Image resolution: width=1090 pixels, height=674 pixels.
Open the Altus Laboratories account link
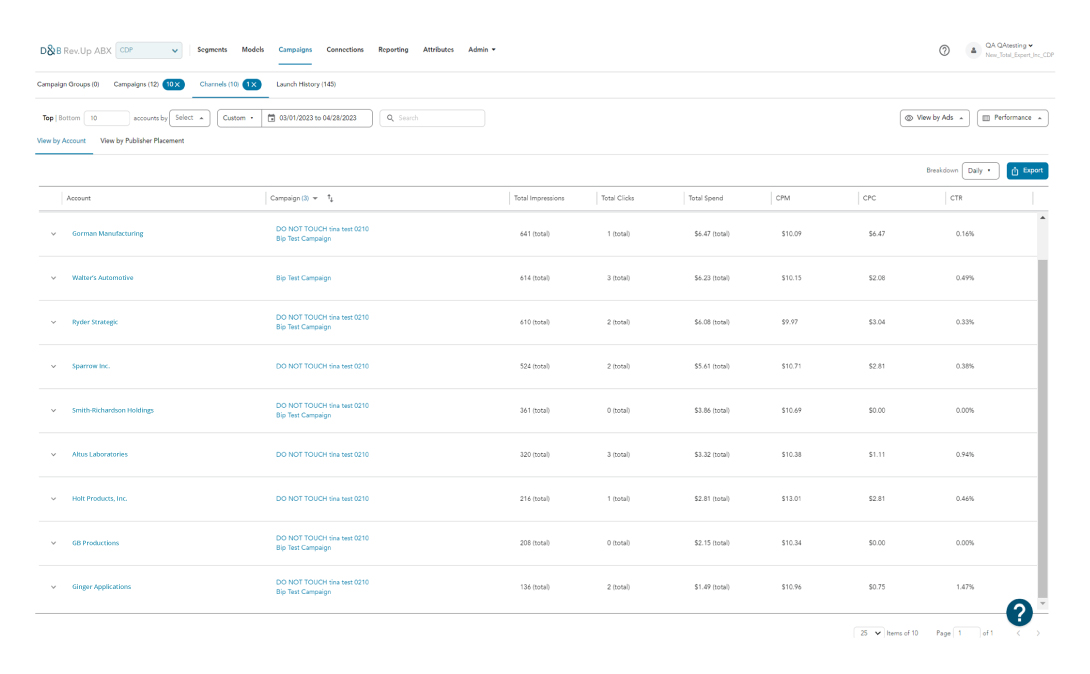coord(100,454)
